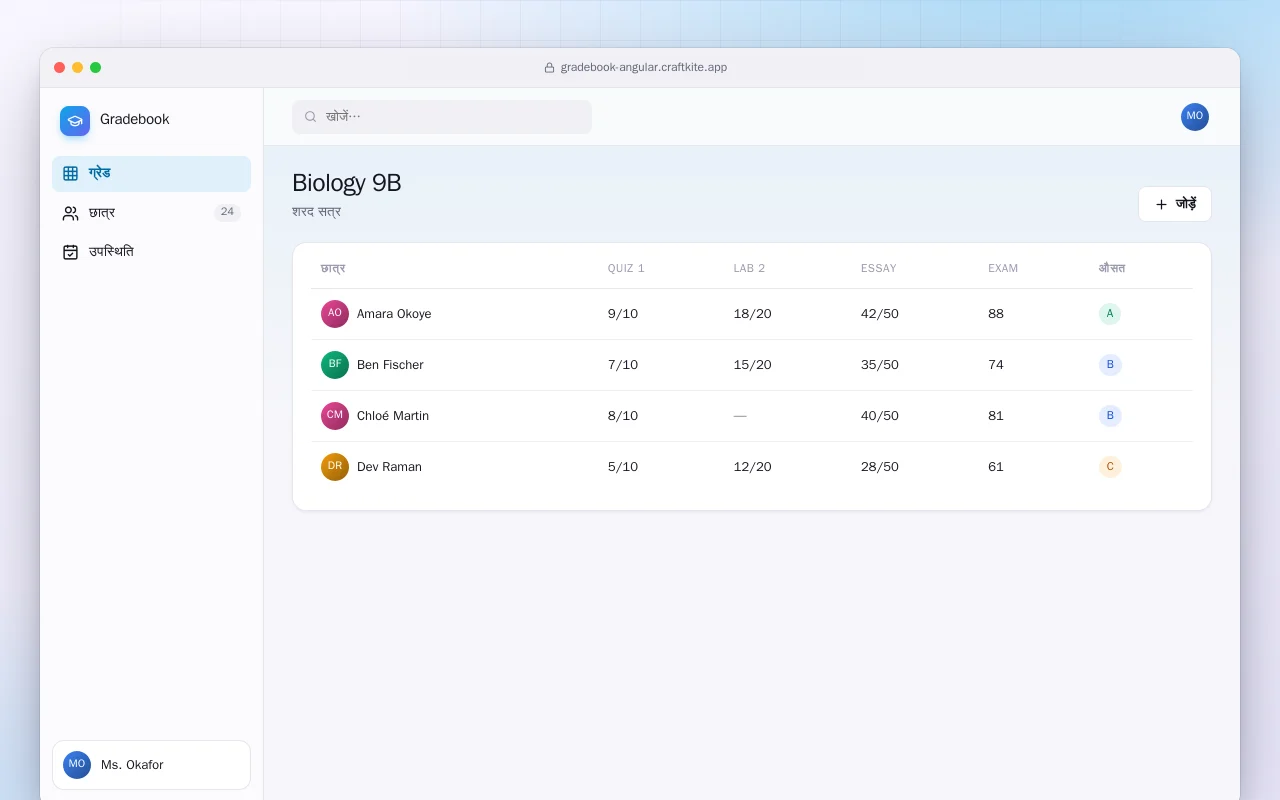The height and width of the screenshot is (800, 1280).
Task: Open the ग्रेड grid icon tab
Action: click(151, 174)
